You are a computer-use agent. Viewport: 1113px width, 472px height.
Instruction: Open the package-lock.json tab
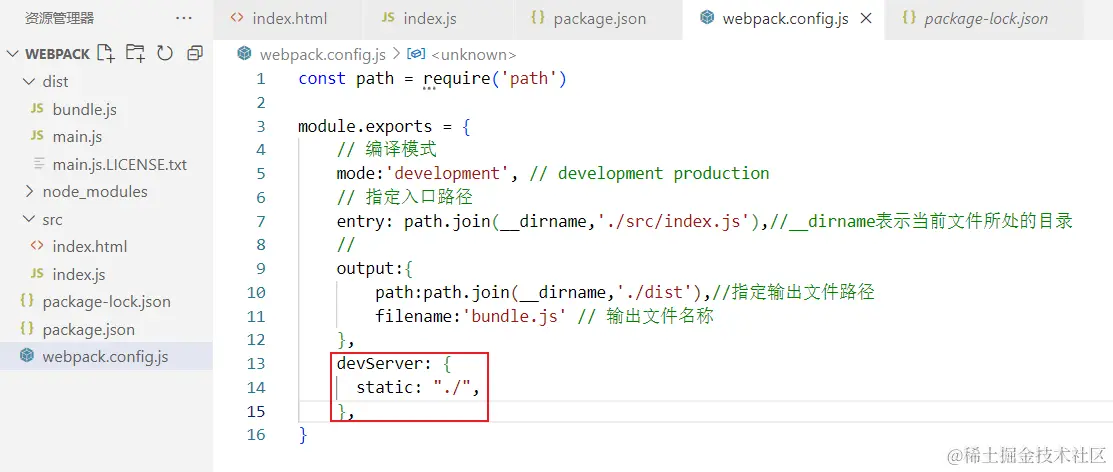985,19
